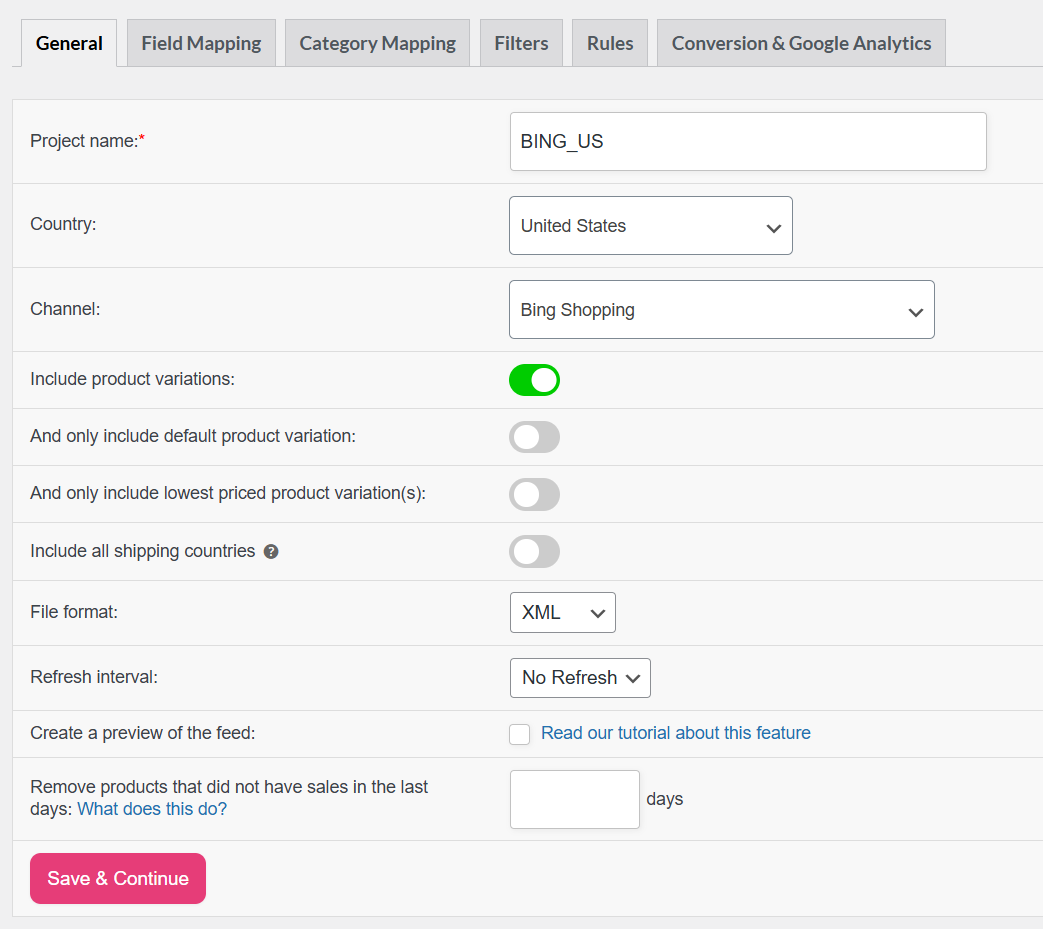The height and width of the screenshot is (929, 1043).
Task: Click the 'What does this do?' link
Action: (152, 809)
